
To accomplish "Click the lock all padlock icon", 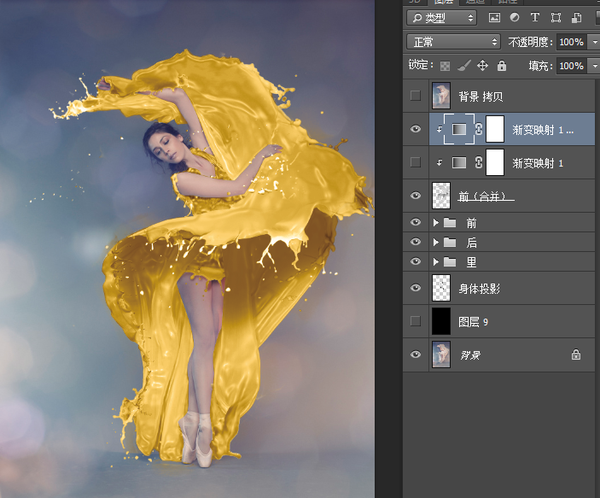I will 502,65.
